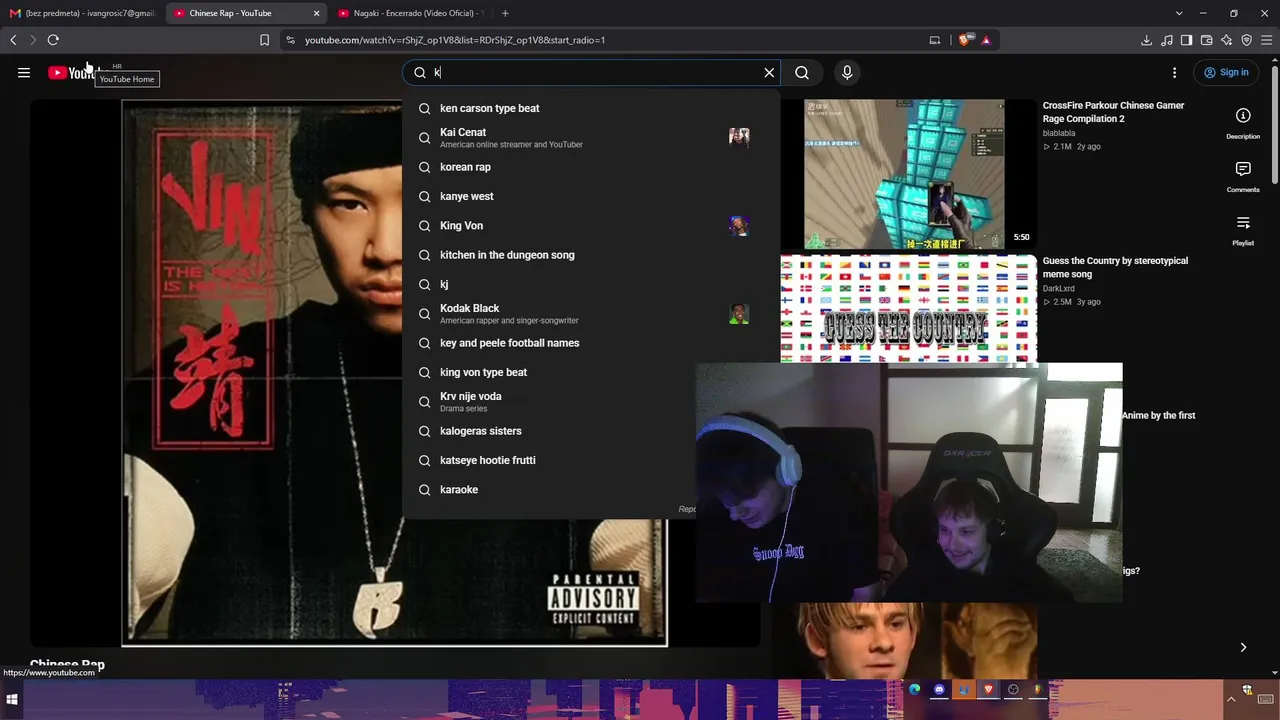Open the media playlist music note icon
This screenshot has height=720, width=1280.
(x=1166, y=40)
